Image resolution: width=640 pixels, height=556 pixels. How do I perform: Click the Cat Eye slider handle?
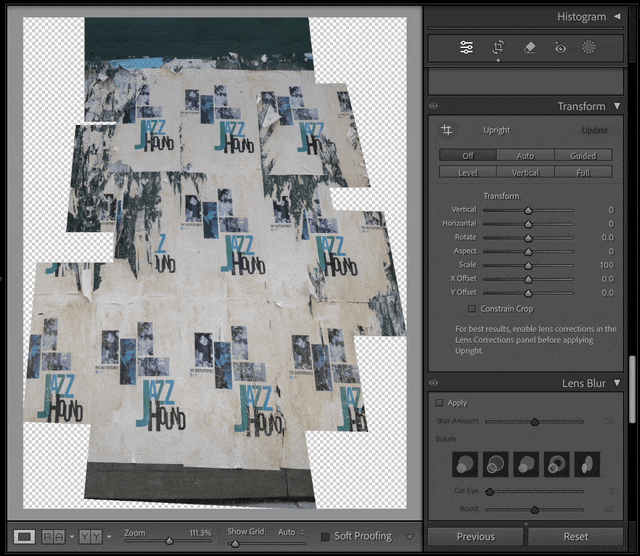point(489,492)
